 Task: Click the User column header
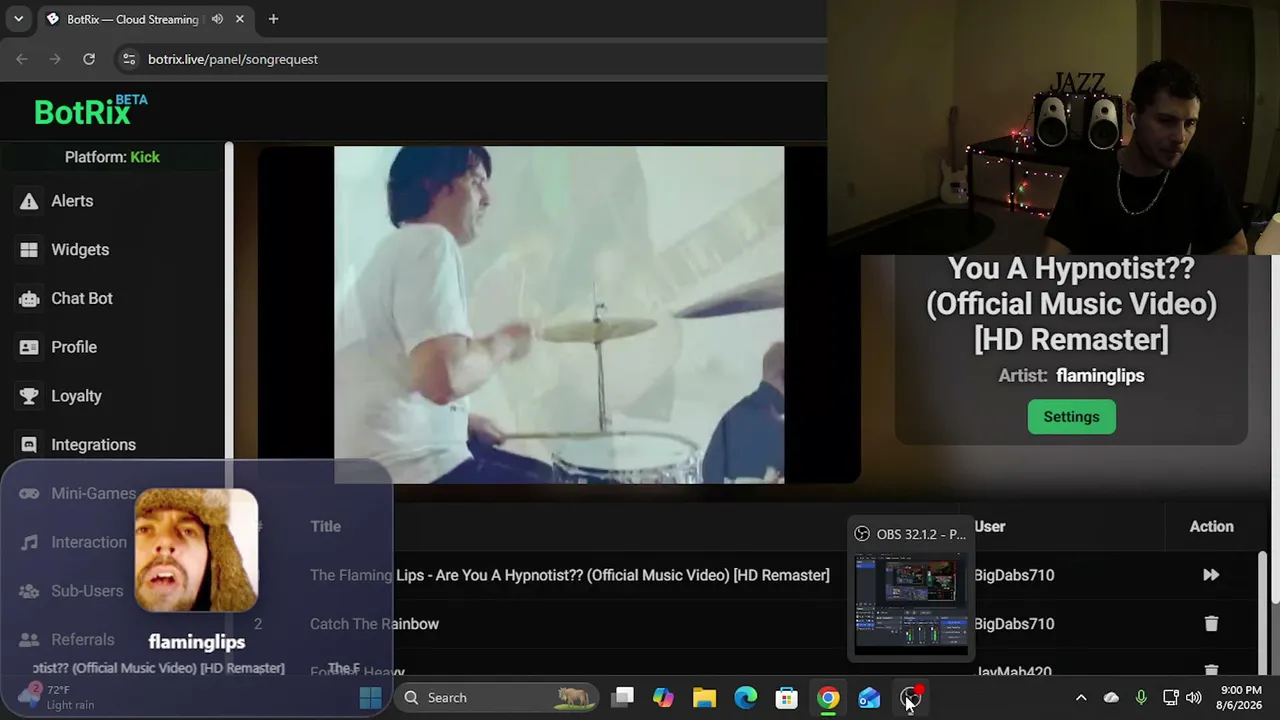[x=990, y=527]
